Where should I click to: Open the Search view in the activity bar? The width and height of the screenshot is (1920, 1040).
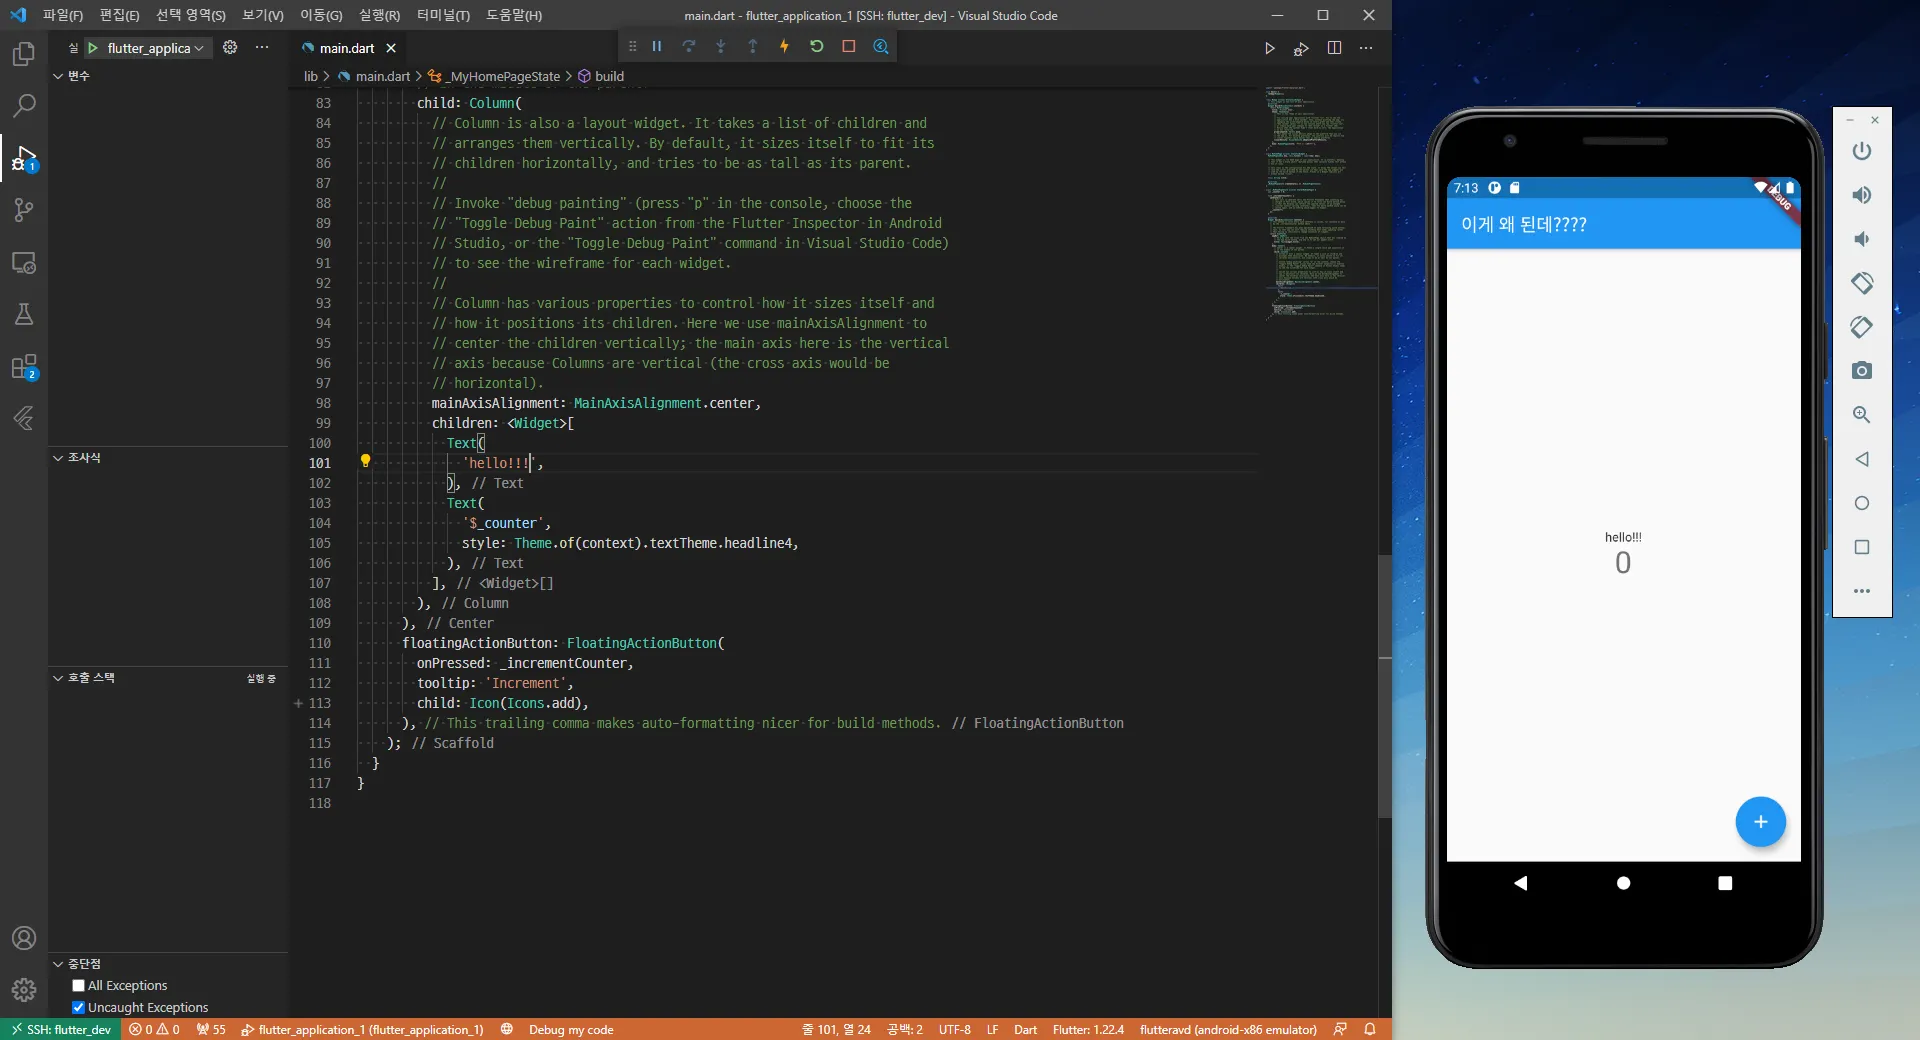point(24,105)
